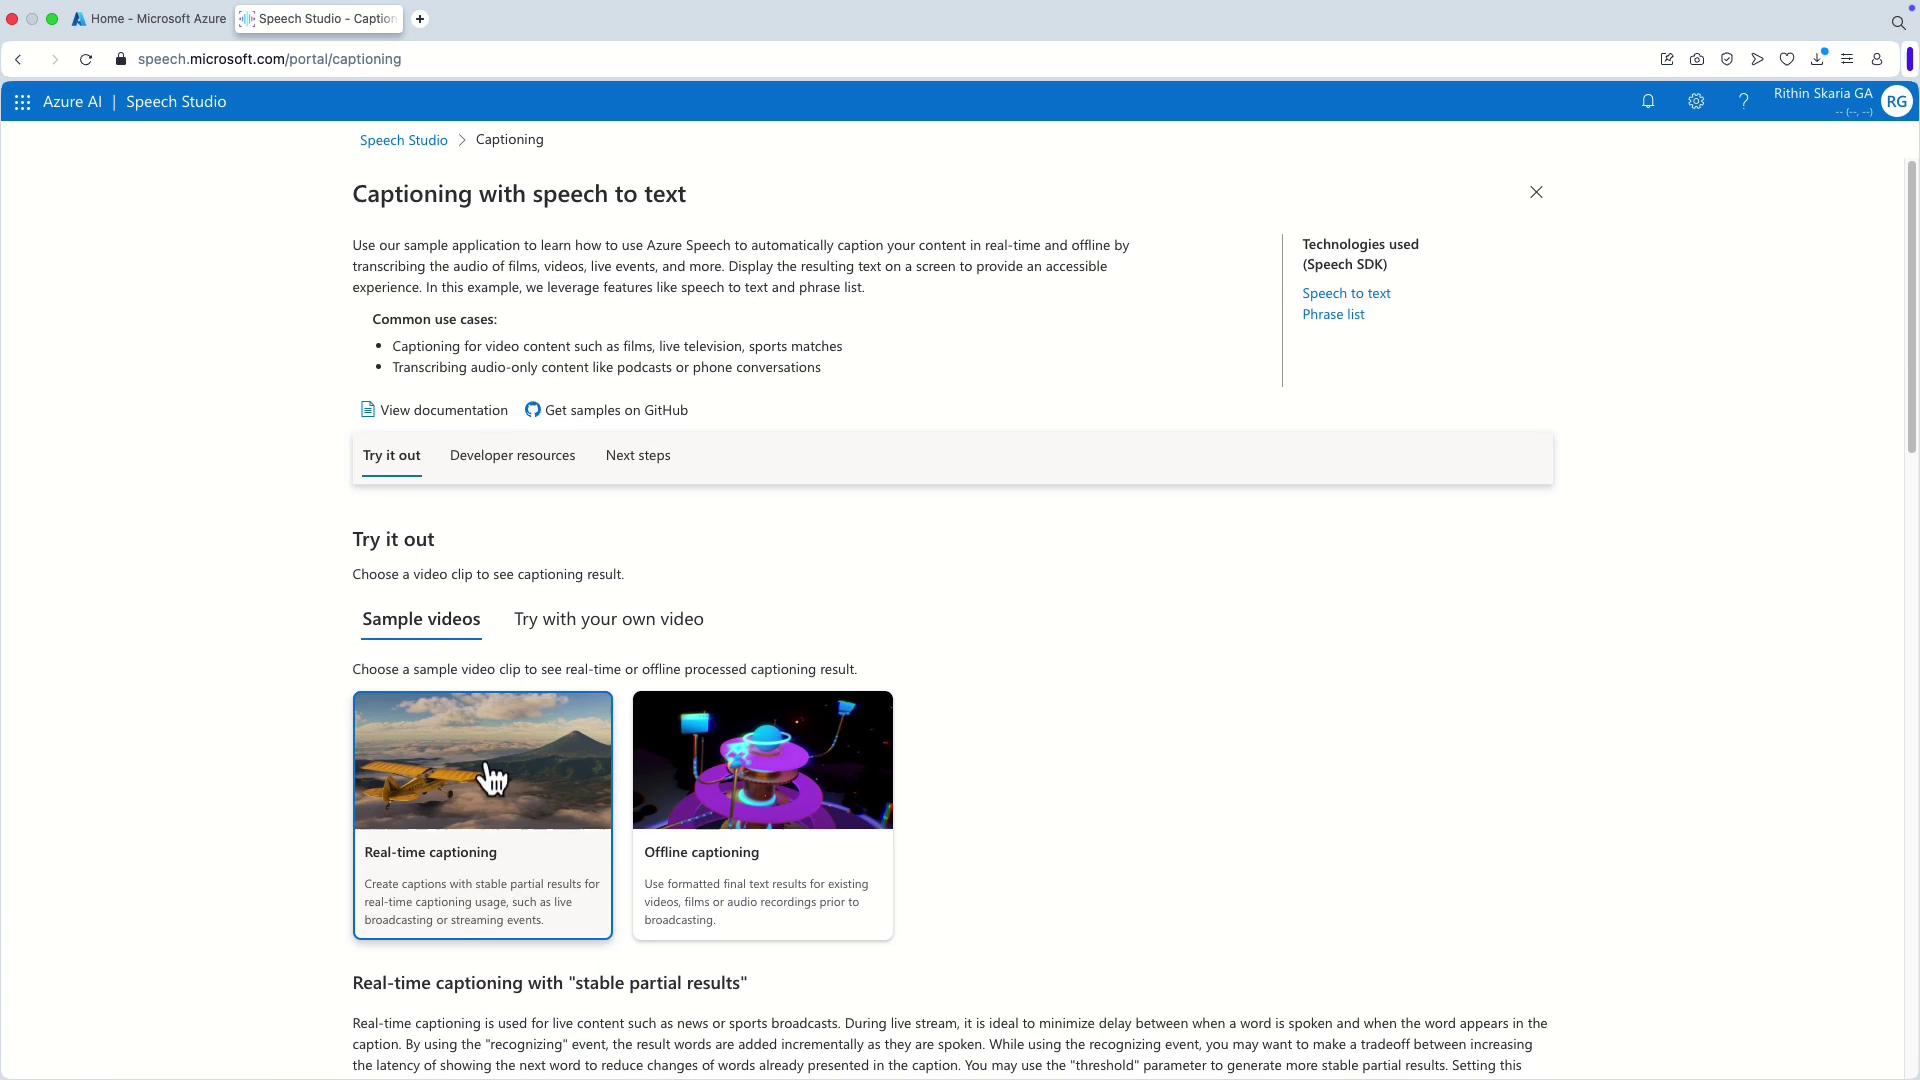Close the Captioning panel with X
The height and width of the screenshot is (1080, 1920).
point(1536,192)
